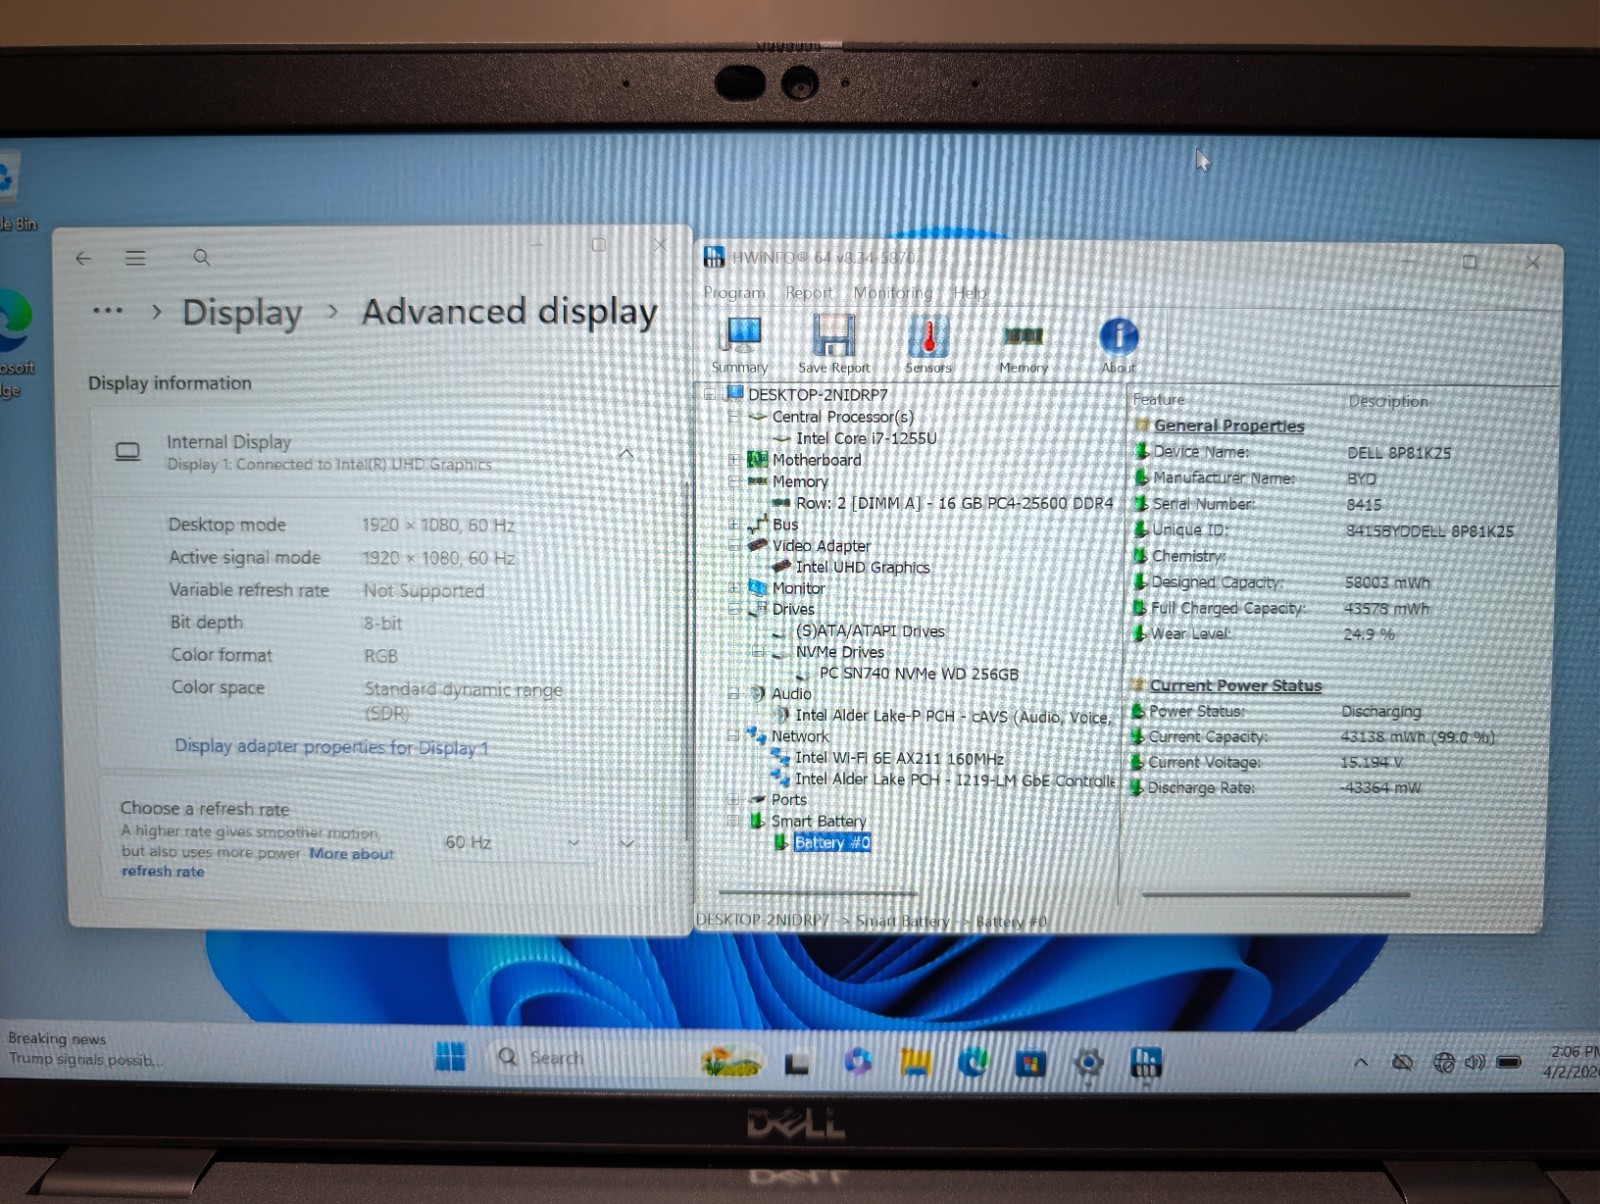This screenshot has height=1204, width=1600.
Task: Click the network globe icon in tray
Action: (x=1443, y=1062)
